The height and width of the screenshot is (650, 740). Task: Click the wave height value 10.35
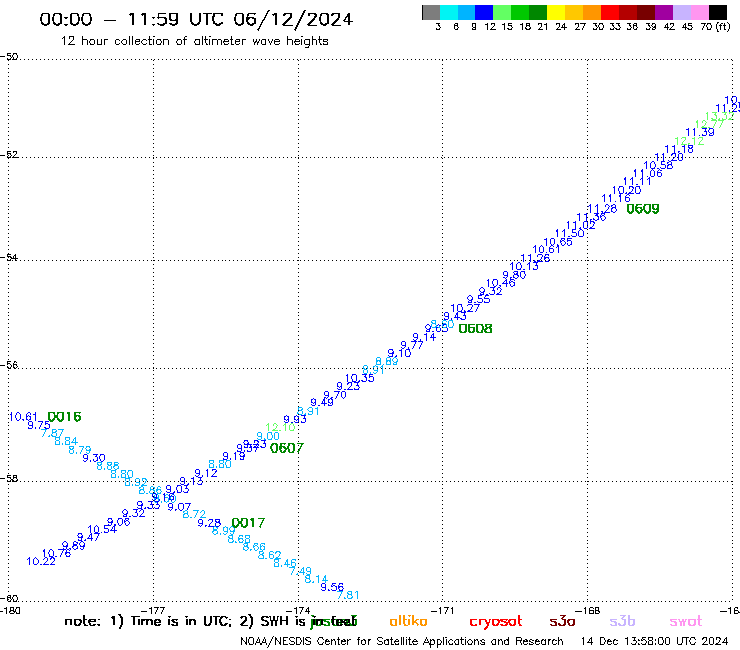point(360,378)
